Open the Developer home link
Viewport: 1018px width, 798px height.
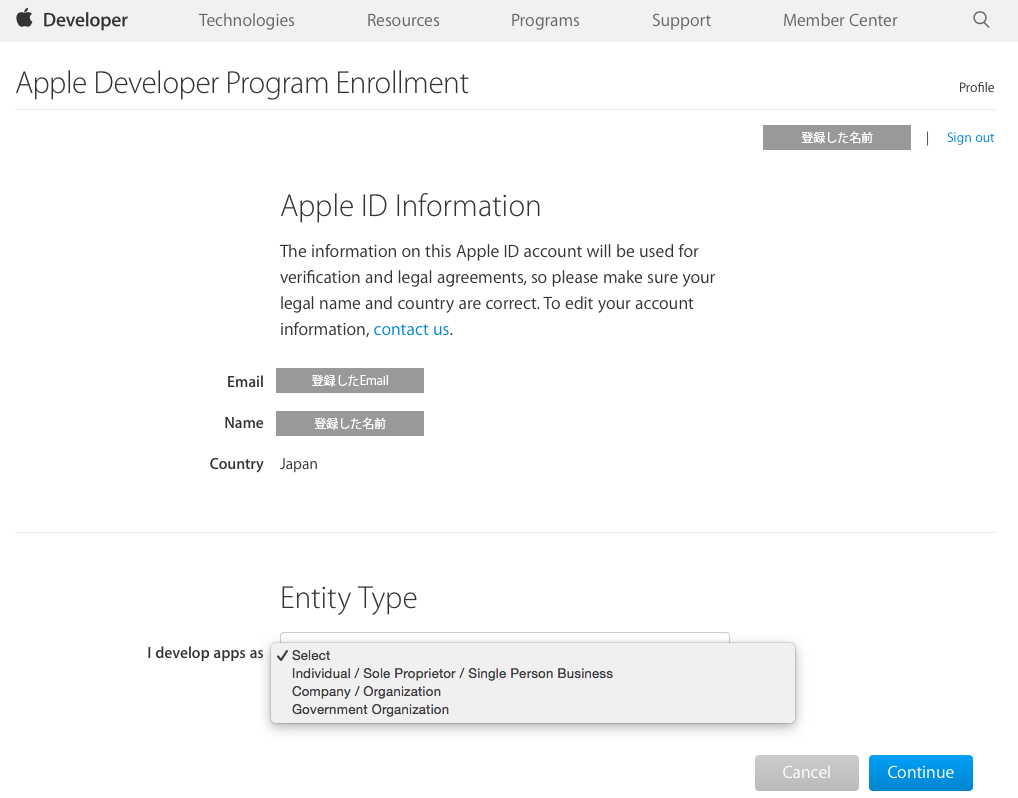[x=85, y=20]
